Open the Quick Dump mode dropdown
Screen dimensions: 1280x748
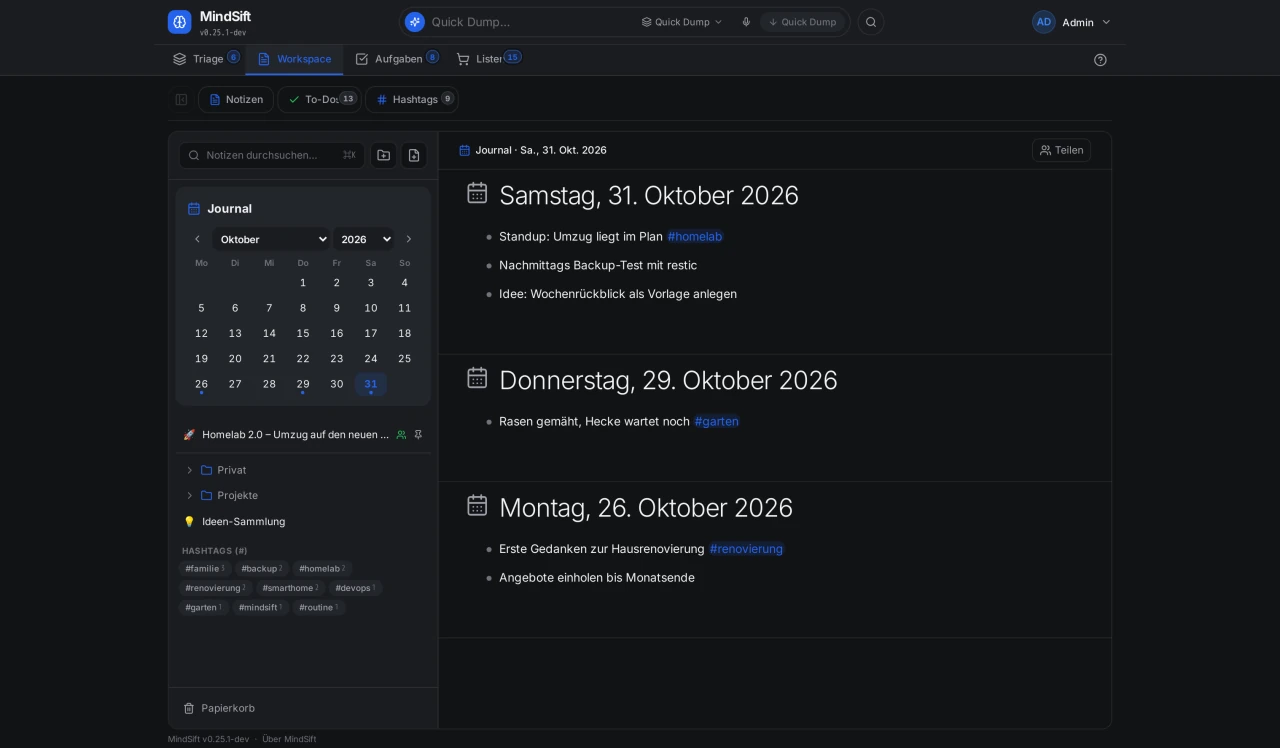click(681, 22)
